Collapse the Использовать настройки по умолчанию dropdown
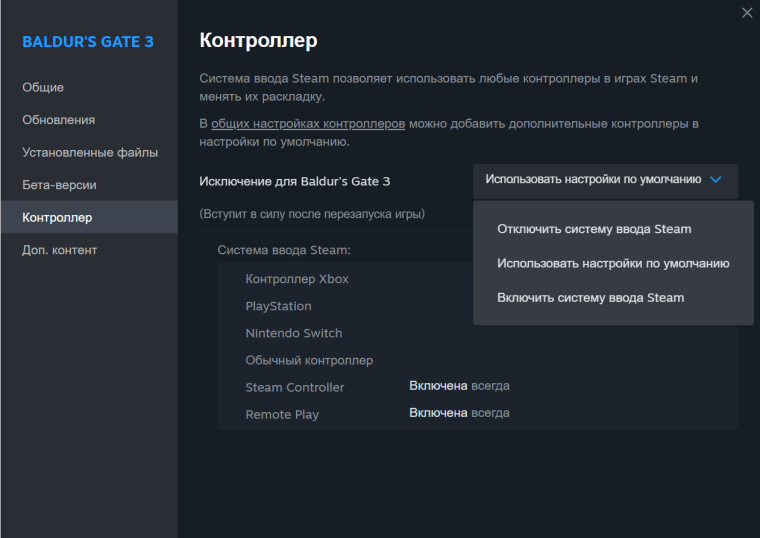The width and height of the screenshot is (760, 538). 605,180
